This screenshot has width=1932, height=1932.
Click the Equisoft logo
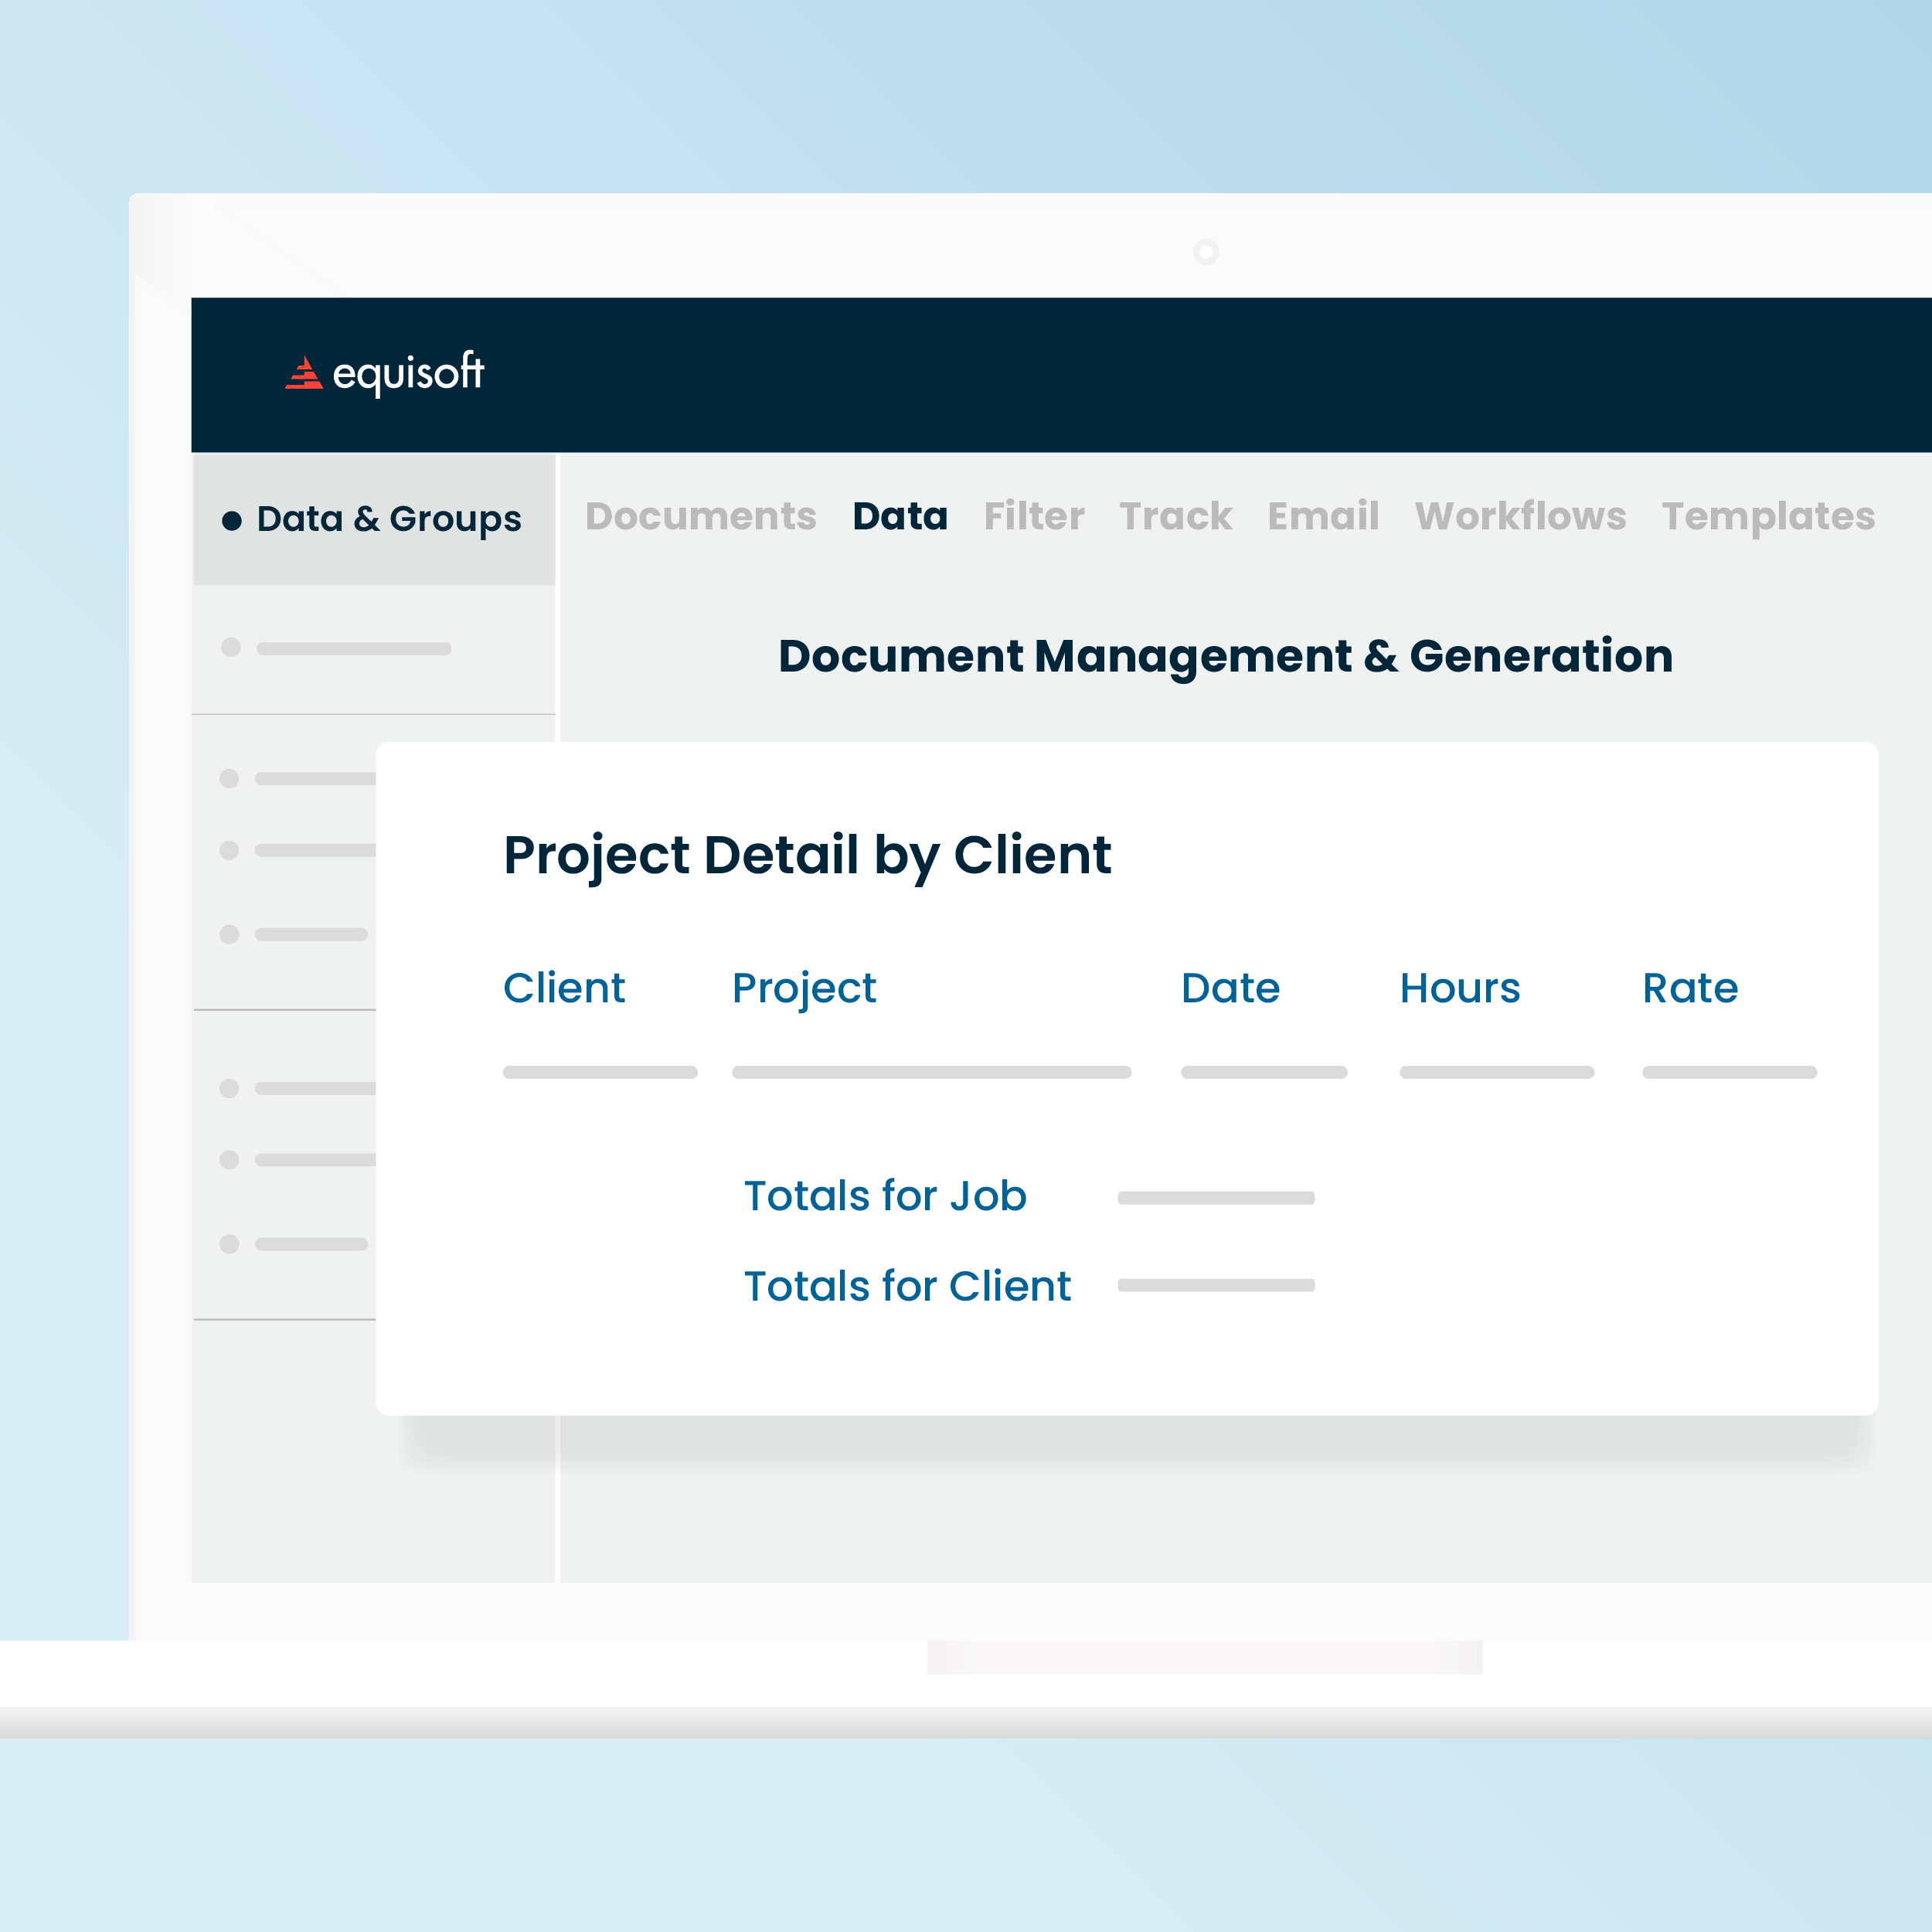coord(385,373)
